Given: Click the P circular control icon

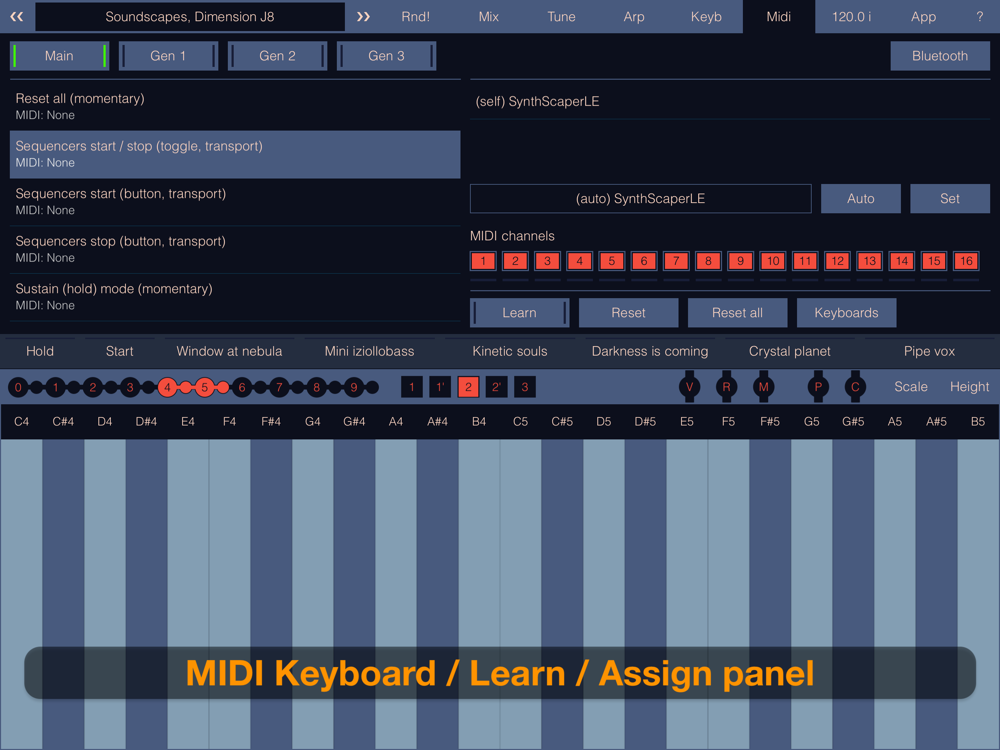Looking at the screenshot, I should pyautogui.click(x=818, y=387).
